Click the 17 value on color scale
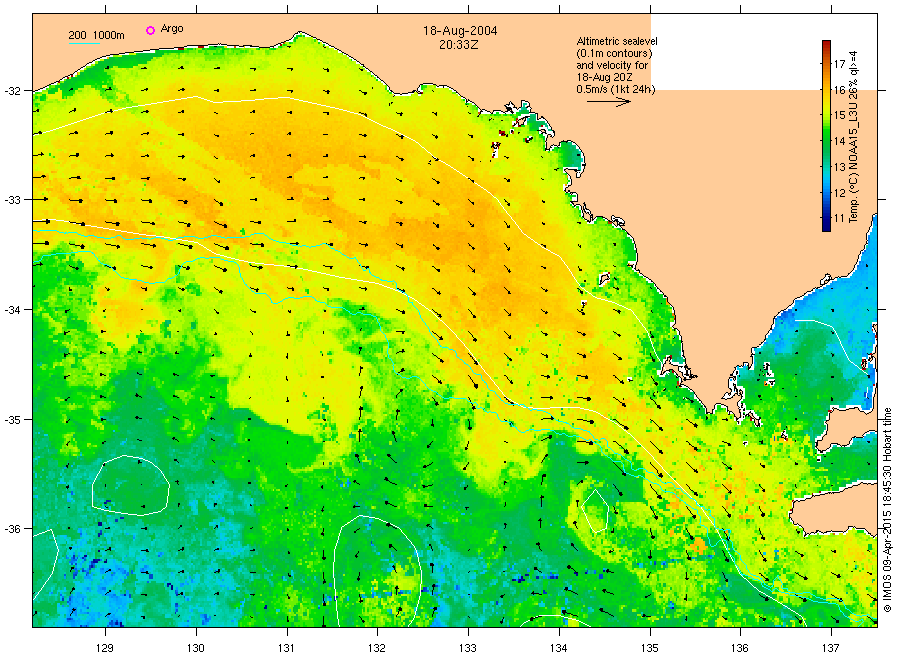 [839, 64]
